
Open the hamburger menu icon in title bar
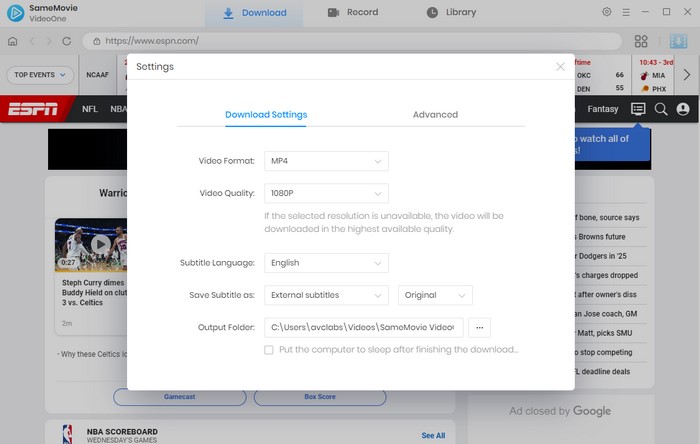[626, 12]
